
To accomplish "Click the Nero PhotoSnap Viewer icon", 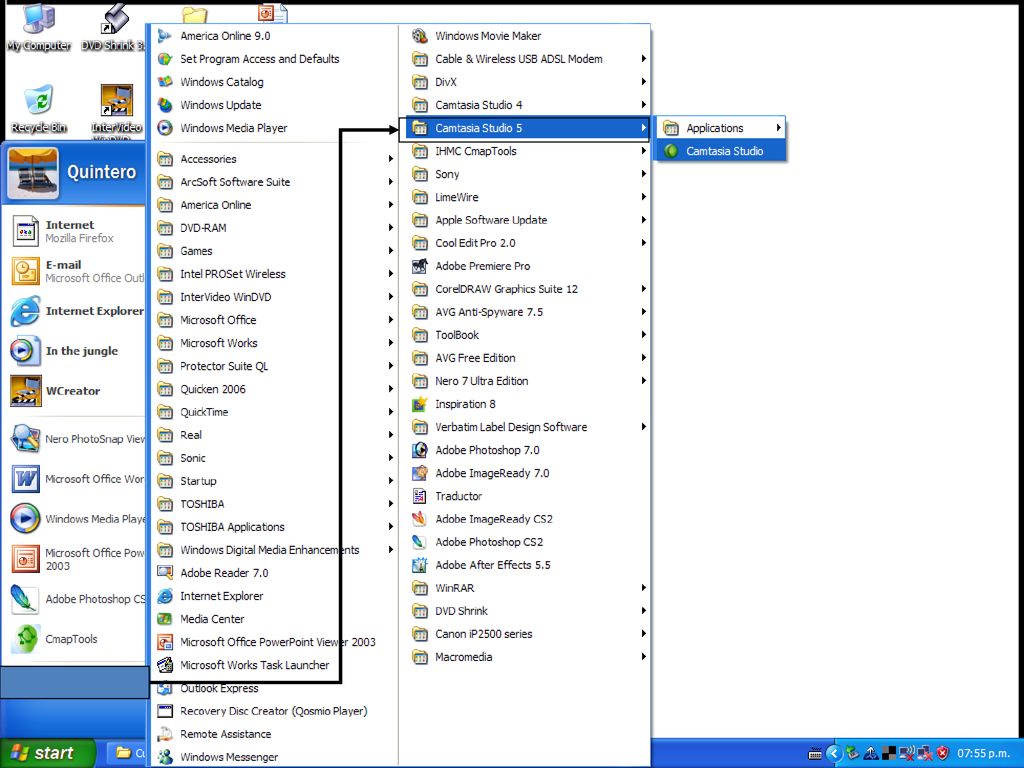I will pos(25,438).
